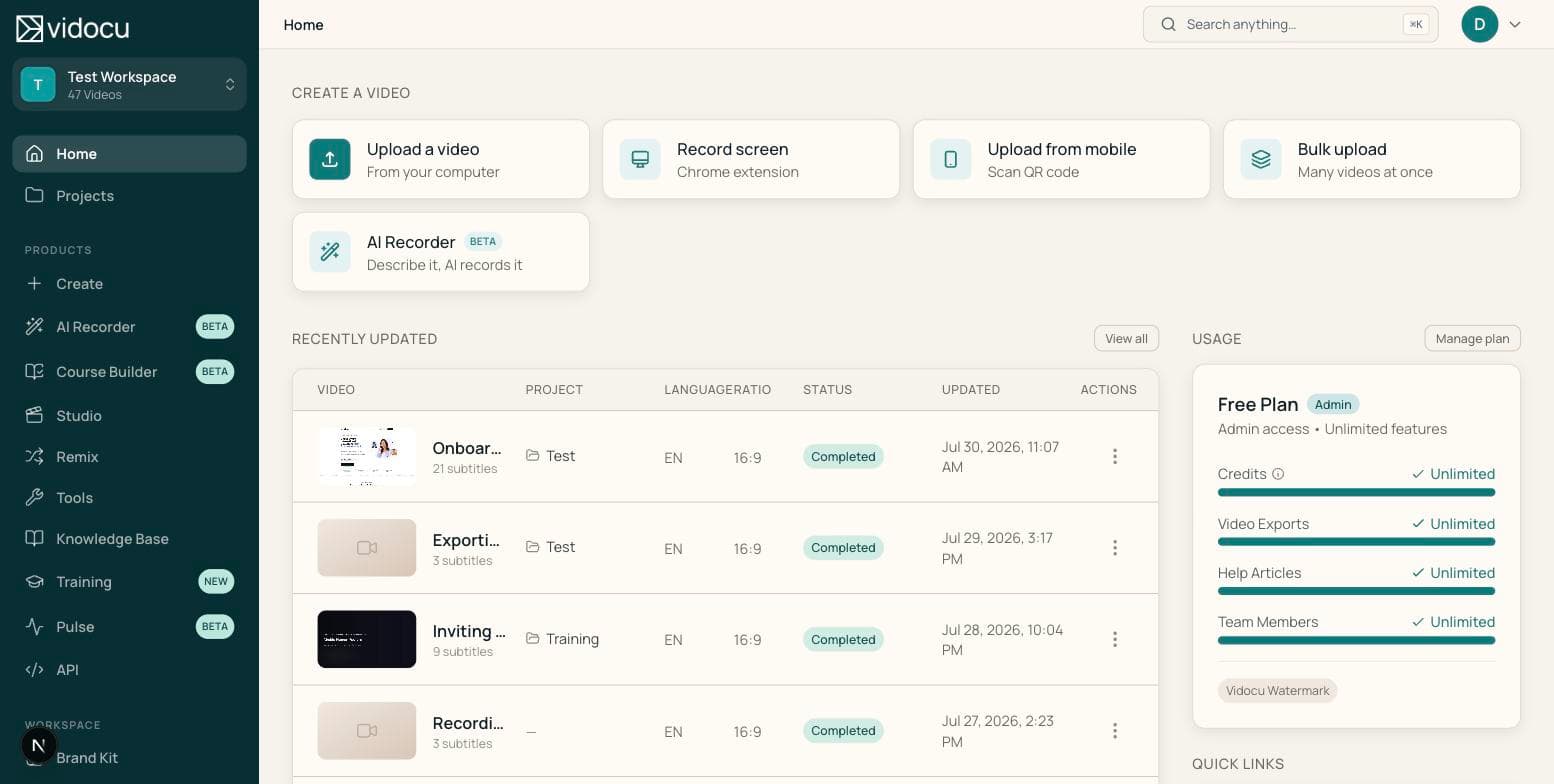Navigate to Brand Kit in sidebar
Viewport: 1554px width, 784px height.
(x=130, y=758)
